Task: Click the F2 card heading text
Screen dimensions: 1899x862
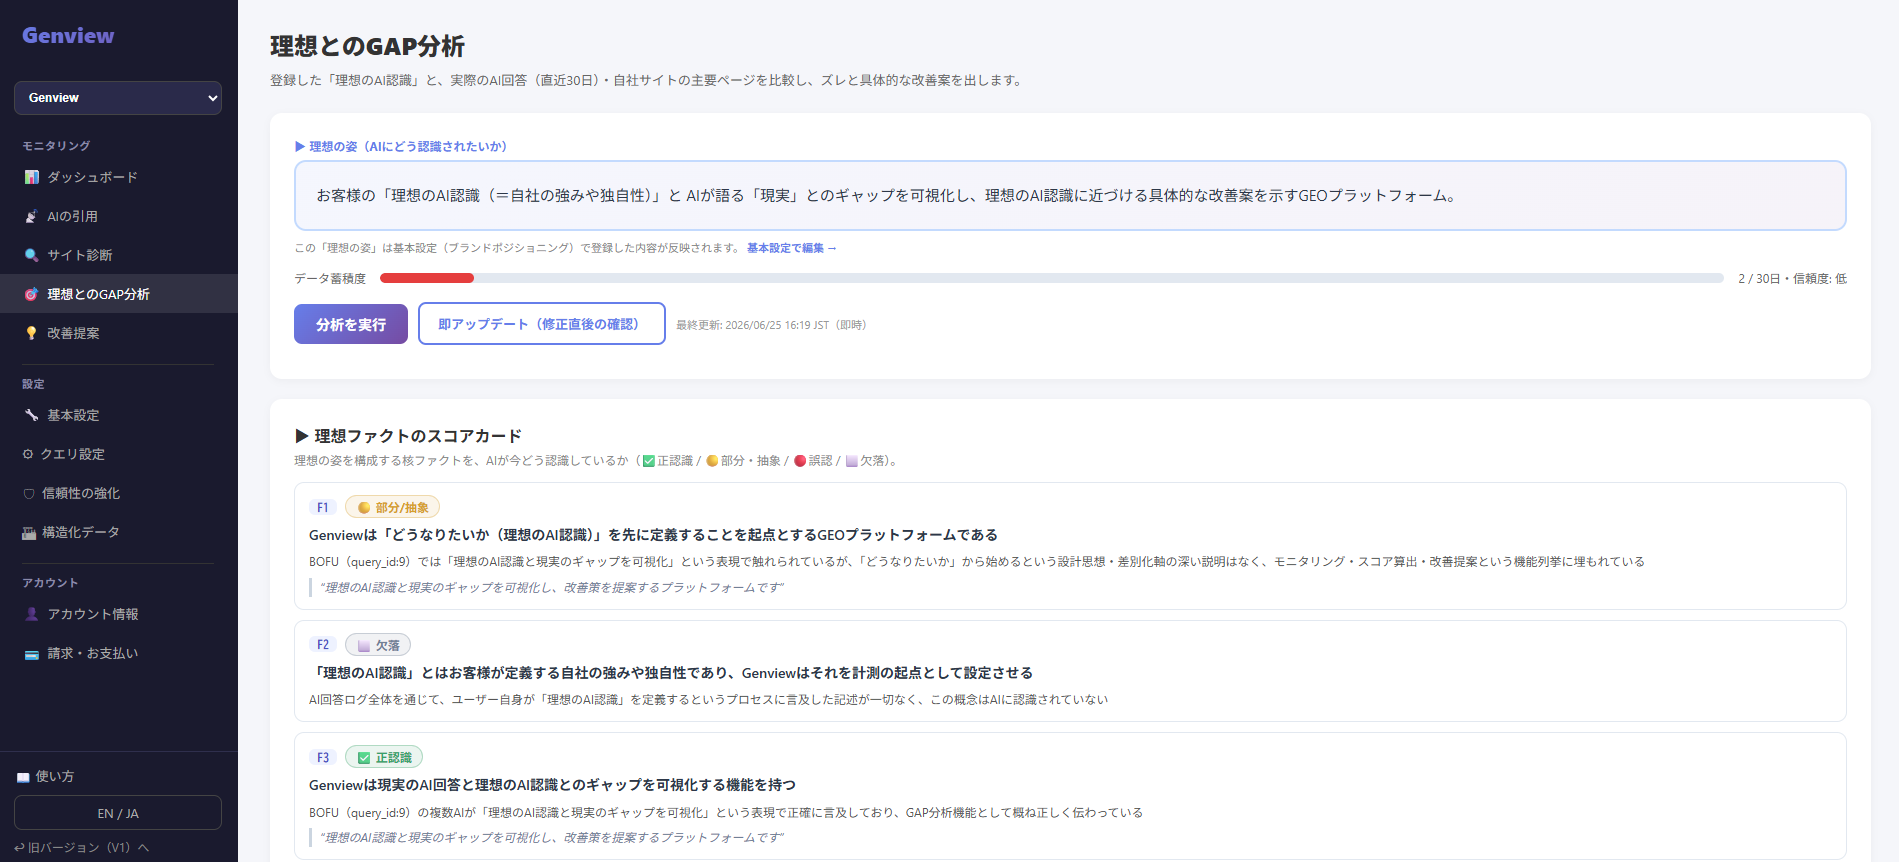Action: pos(671,673)
